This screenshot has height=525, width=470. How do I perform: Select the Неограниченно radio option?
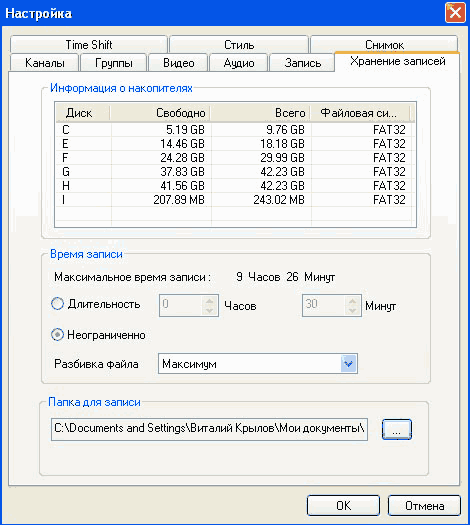57,335
